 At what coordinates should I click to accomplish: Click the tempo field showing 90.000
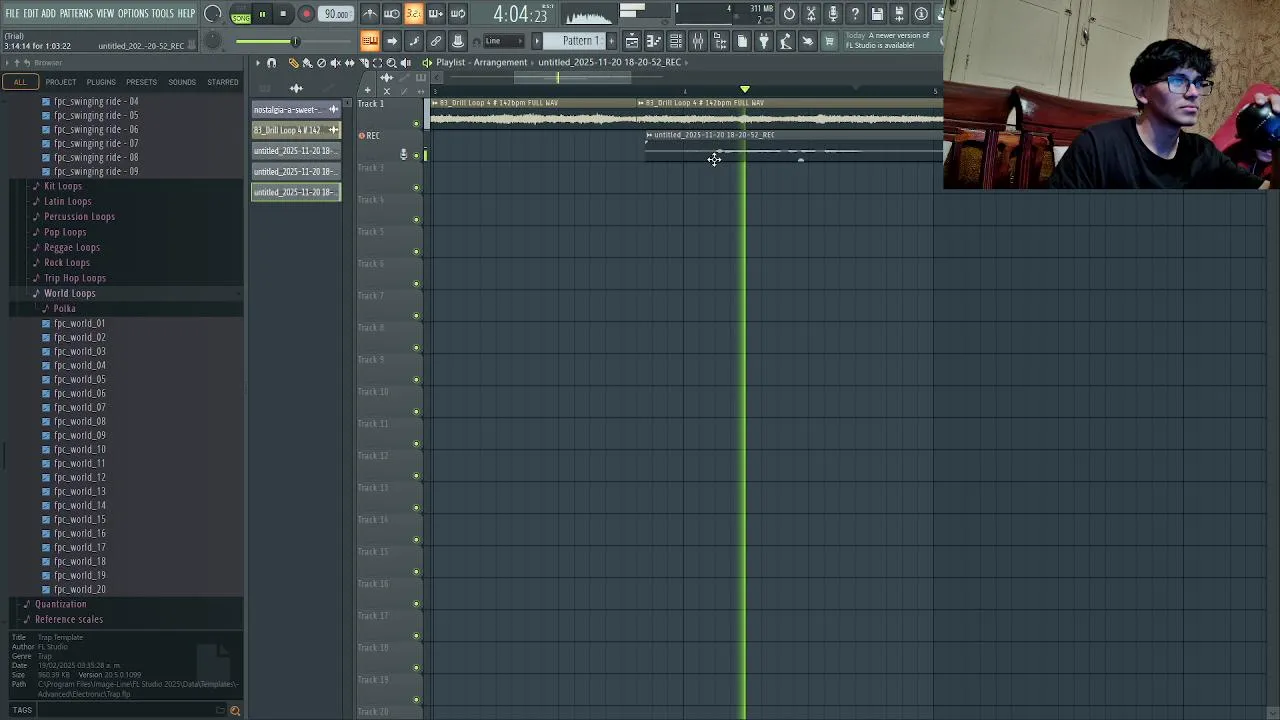(x=336, y=14)
